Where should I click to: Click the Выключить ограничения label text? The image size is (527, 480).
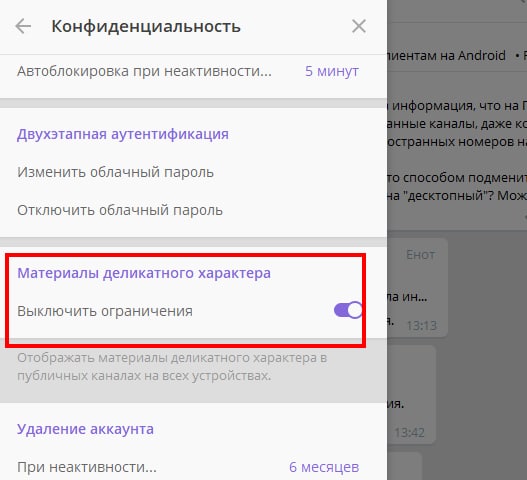pos(105,311)
